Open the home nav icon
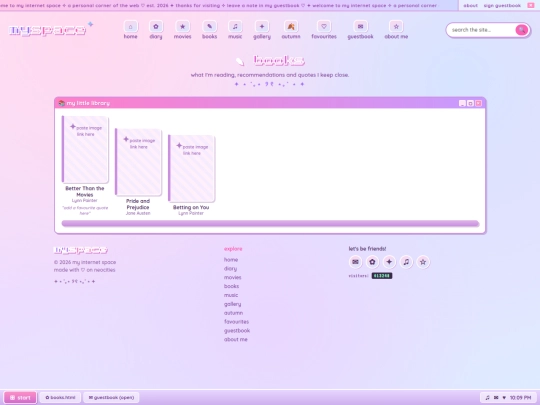 (x=131, y=27)
